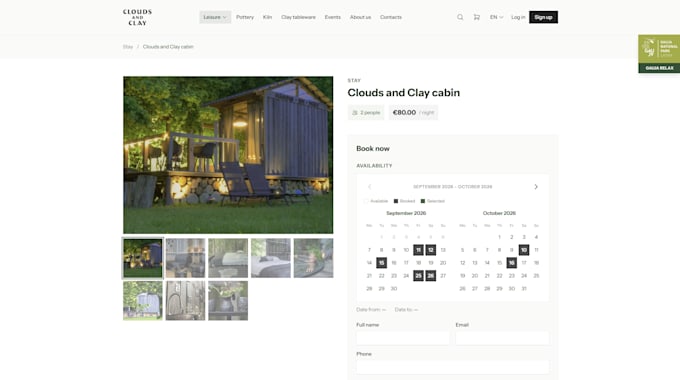Select October 1 in calendar
Screen dimensions: 680x380
click(499, 237)
